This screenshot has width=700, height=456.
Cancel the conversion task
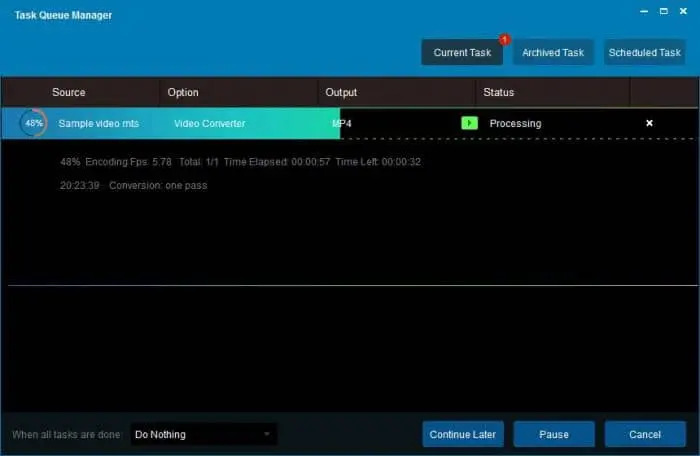tap(644, 434)
